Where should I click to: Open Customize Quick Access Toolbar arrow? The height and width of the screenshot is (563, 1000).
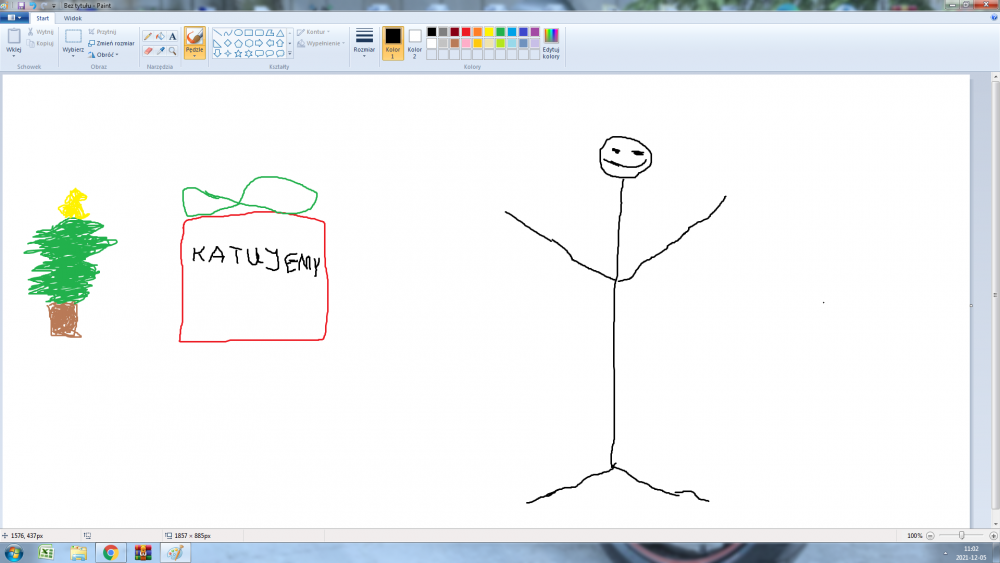coord(54,5)
